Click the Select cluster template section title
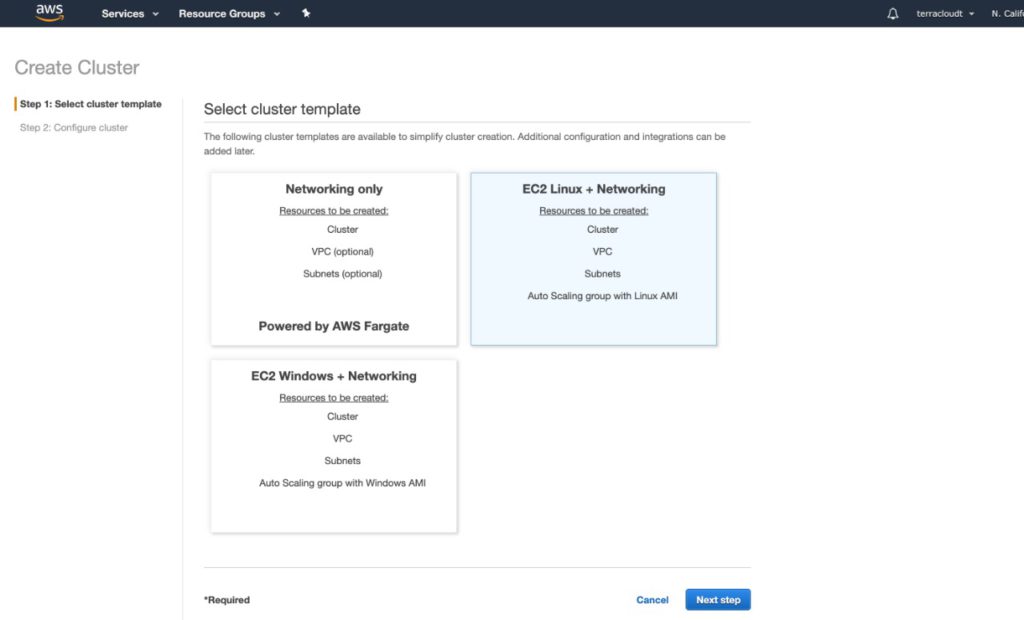The height and width of the screenshot is (620, 1024). click(282, 109)
